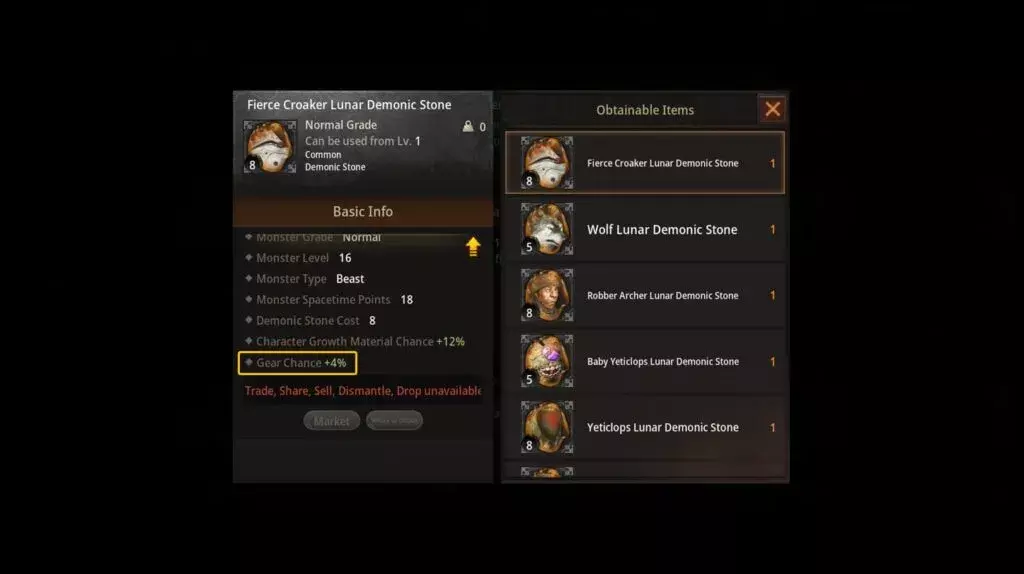The height and width of the screenshot is (574, 1024).
Task: Click the small button beside Market
Action: (x=394, y=421)
